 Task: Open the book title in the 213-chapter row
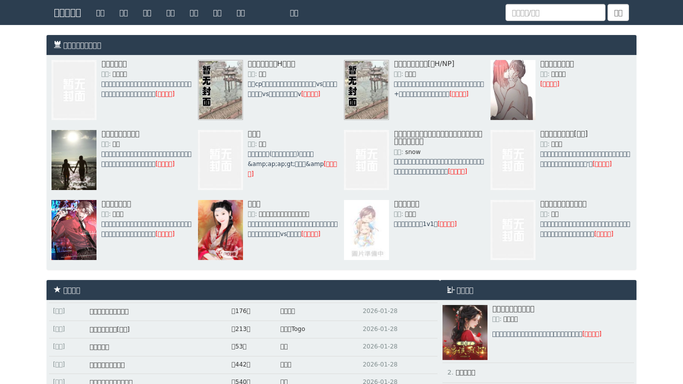coord(109,330)
